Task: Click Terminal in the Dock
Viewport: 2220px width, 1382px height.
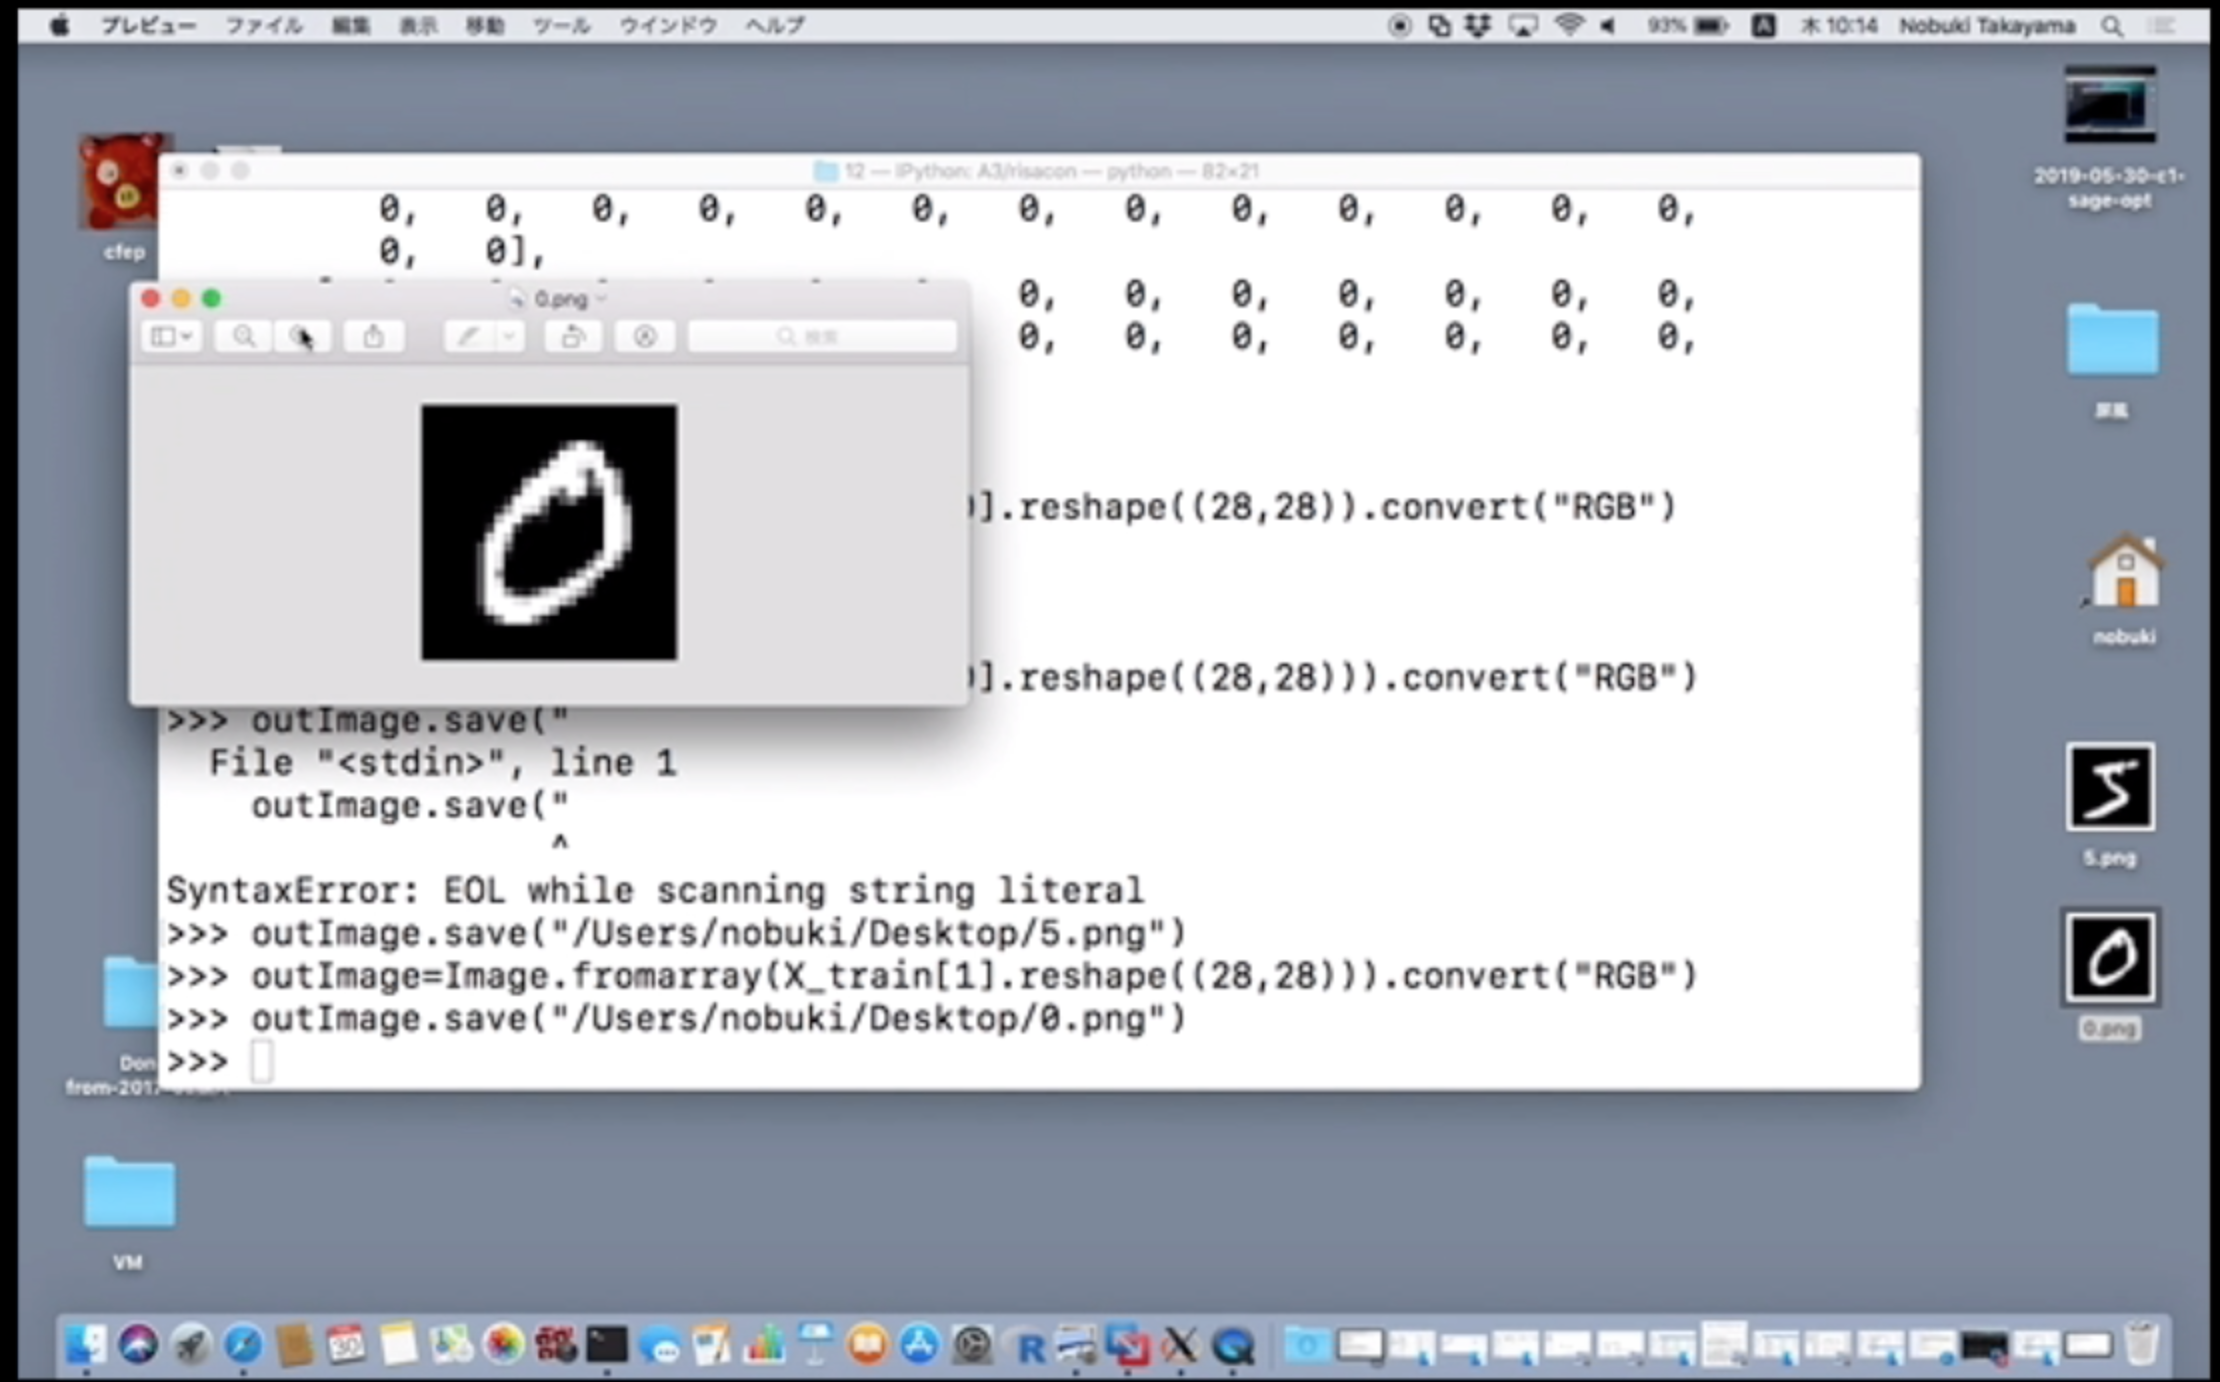Action: point(607,1345)
